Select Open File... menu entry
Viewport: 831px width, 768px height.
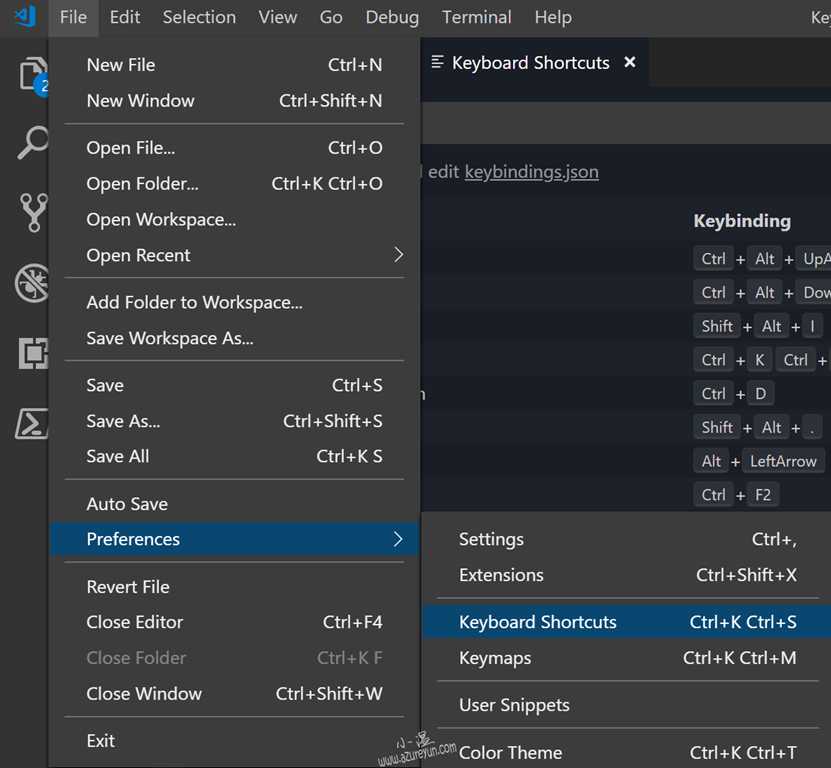click(x=234, y=148)
